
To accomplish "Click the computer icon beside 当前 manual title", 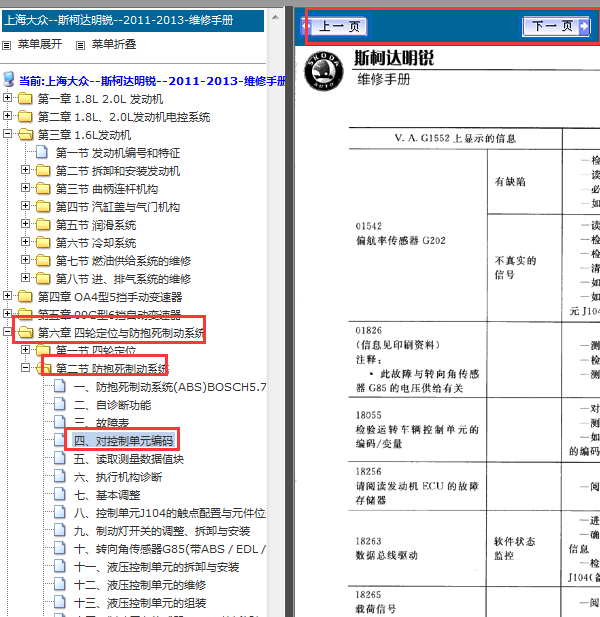I will [9, 79].
